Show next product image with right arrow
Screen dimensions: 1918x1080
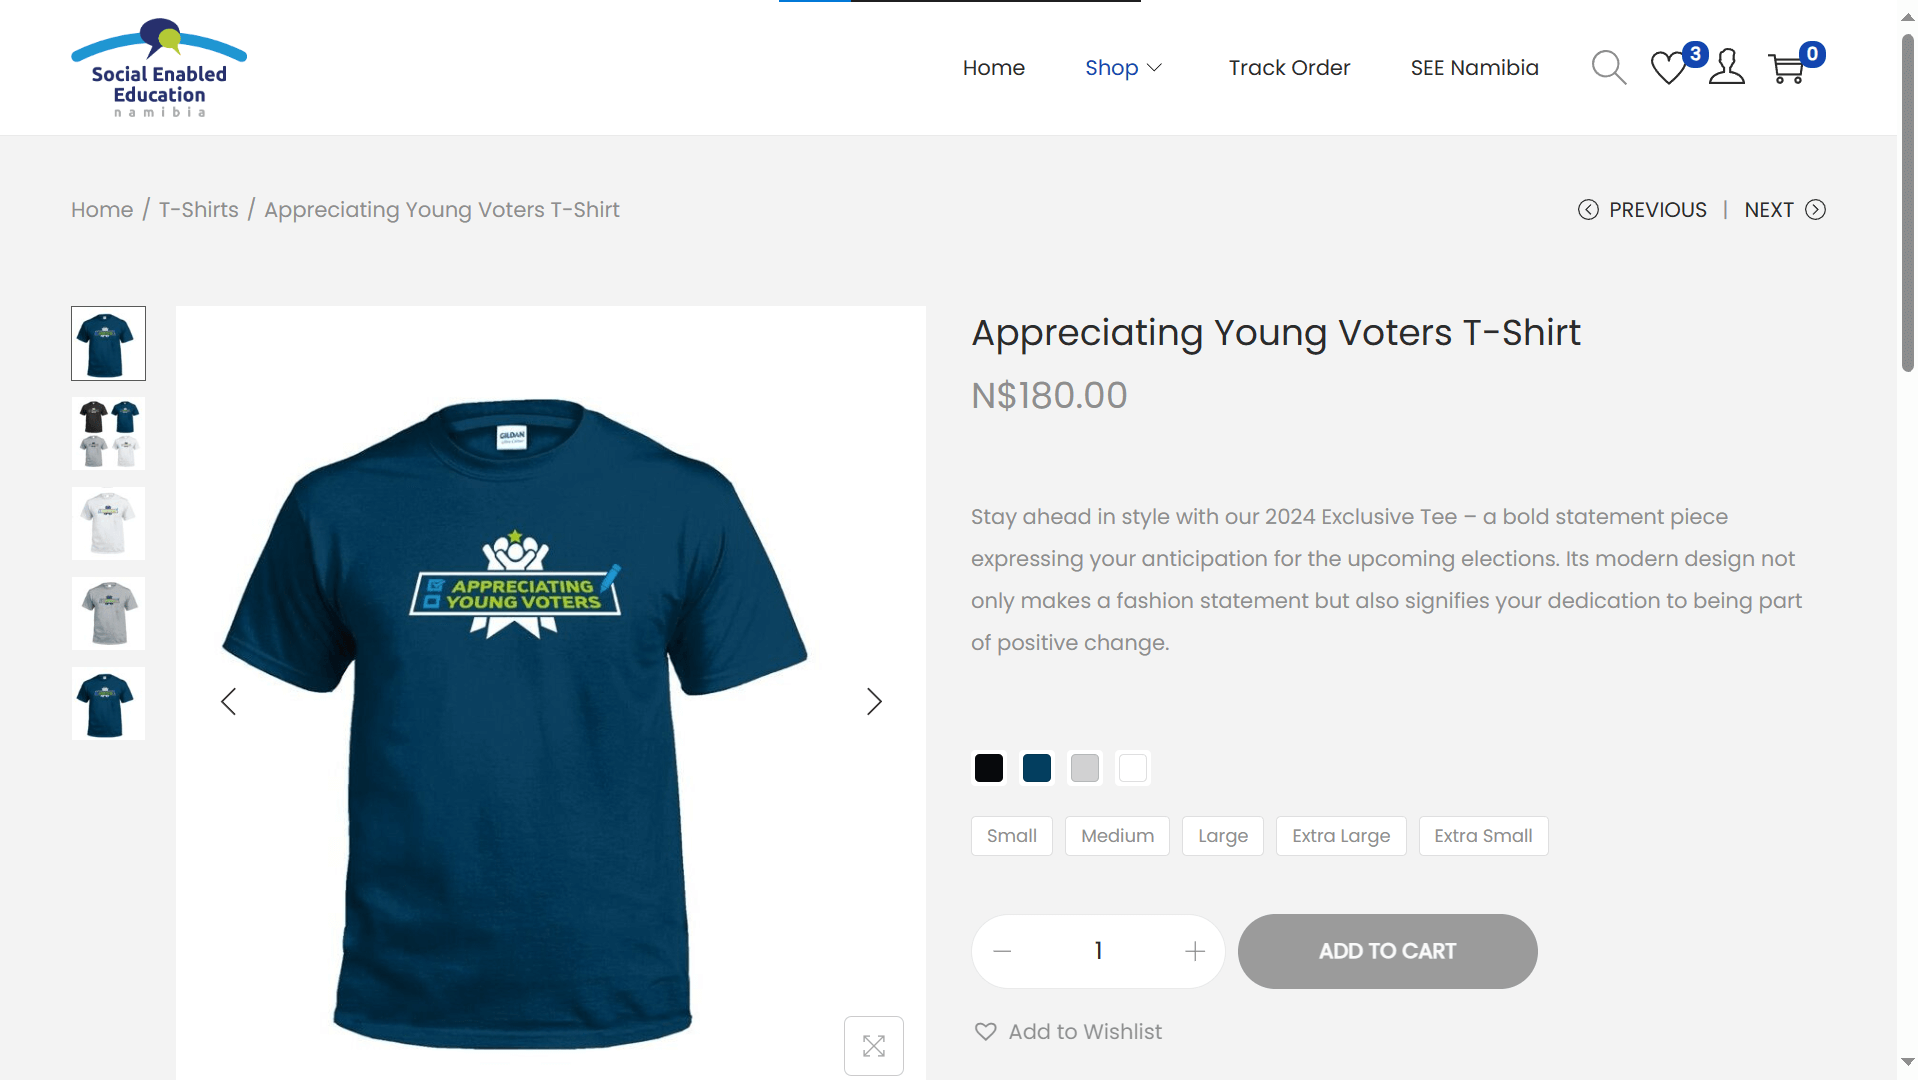pos(874,701)
